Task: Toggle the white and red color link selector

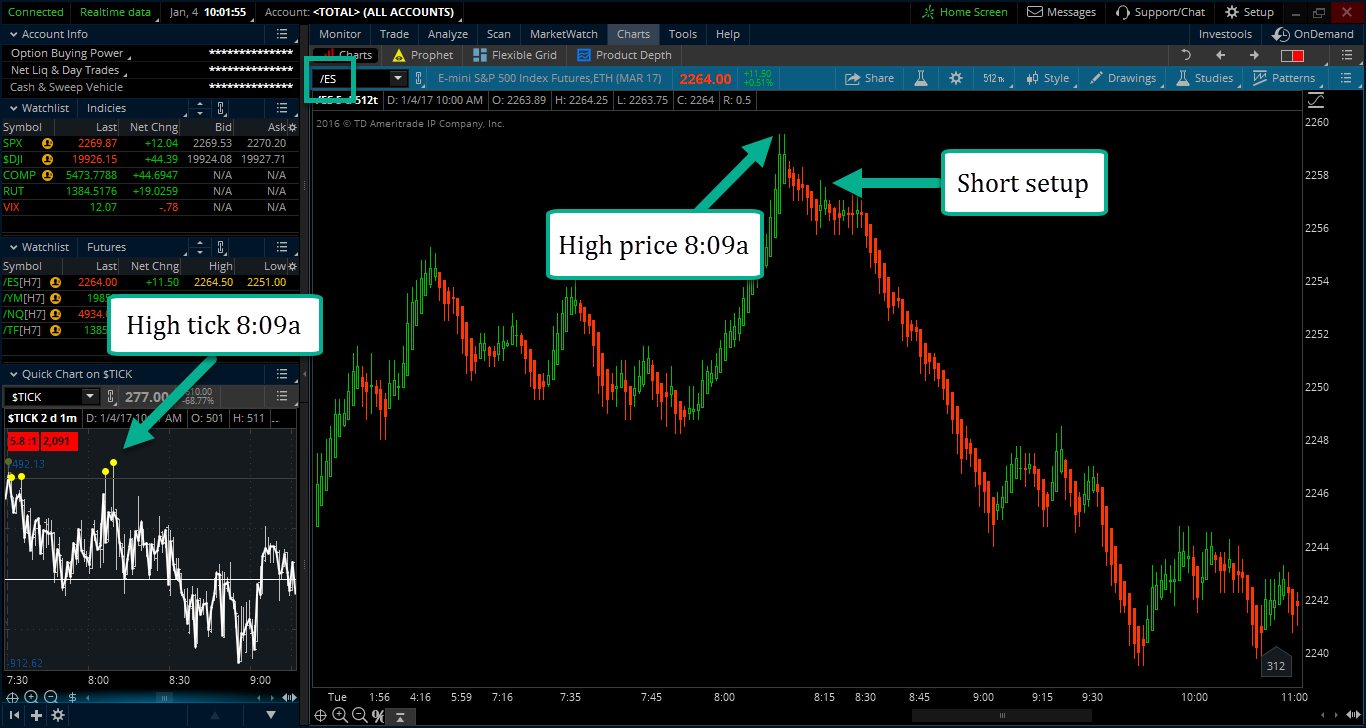Action: [x=1292, y=55]
